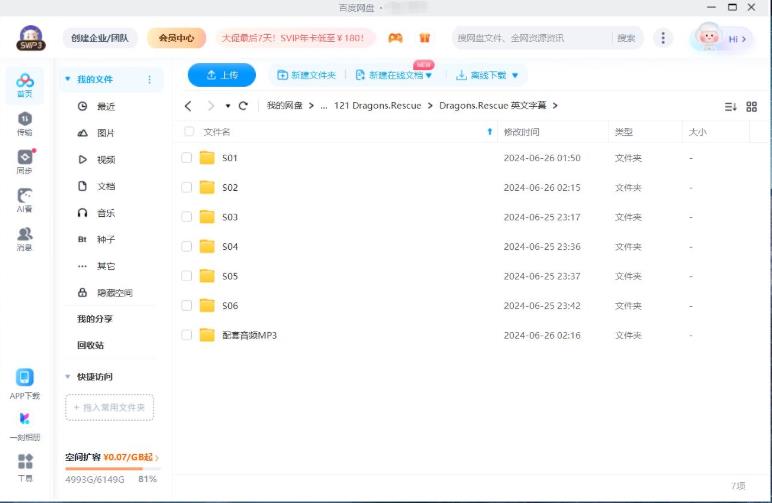Open the S04 folder icon

pyautogui.click(x=207, y=246)
